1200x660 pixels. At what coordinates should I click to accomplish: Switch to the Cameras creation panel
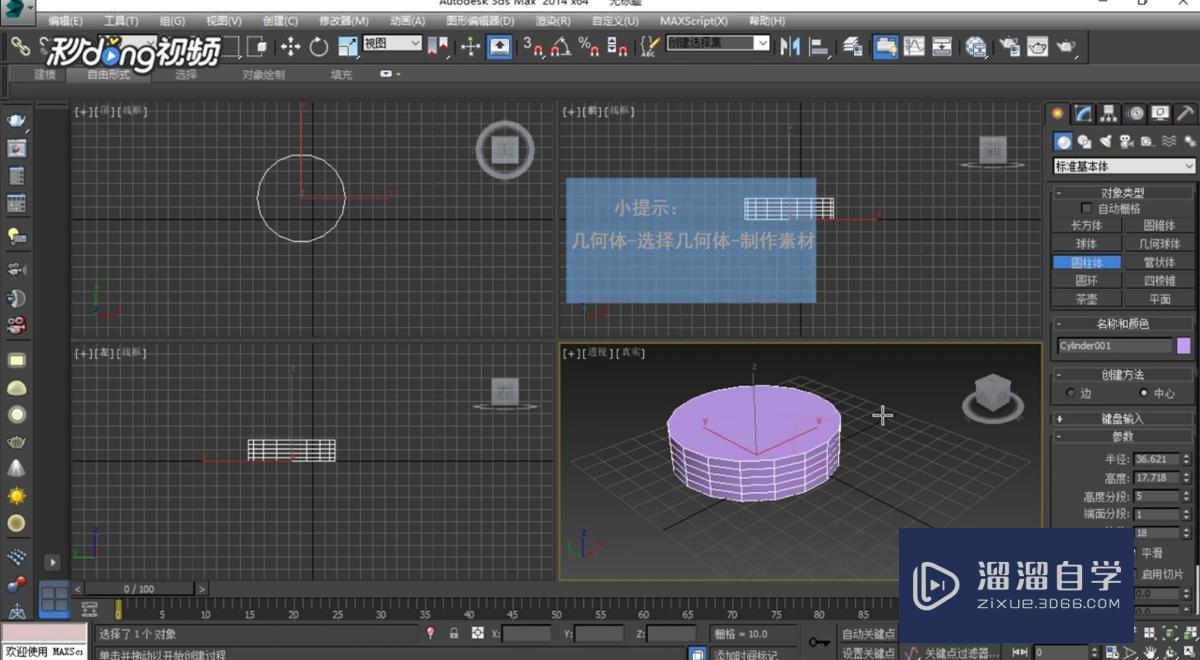[1125, 141]
